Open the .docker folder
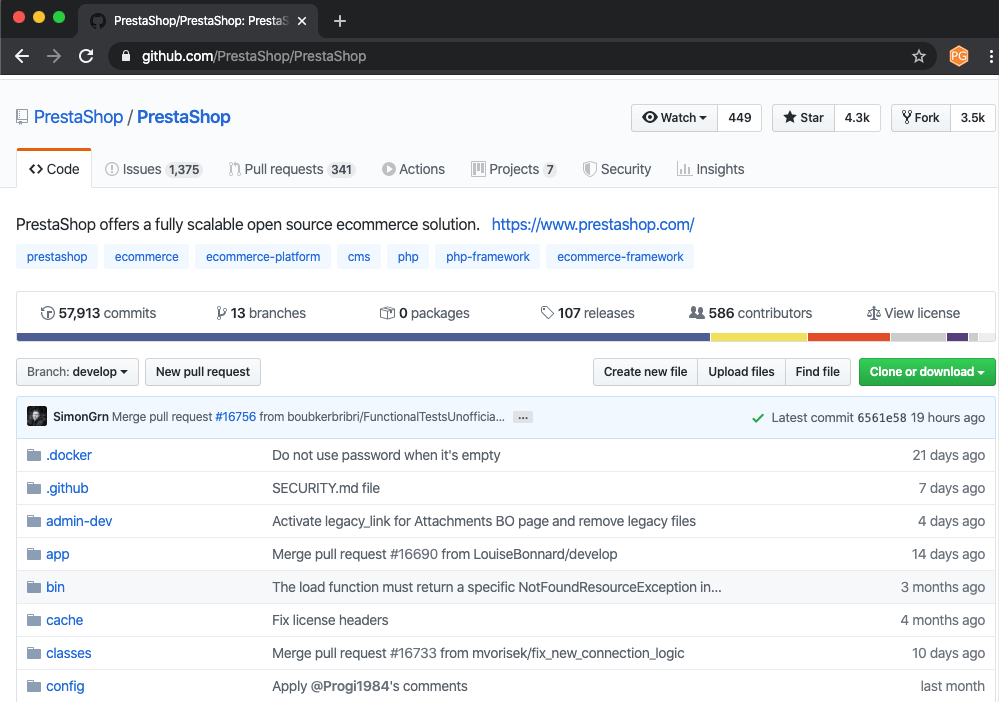999x702 pixels. click(x=69, y=455)
